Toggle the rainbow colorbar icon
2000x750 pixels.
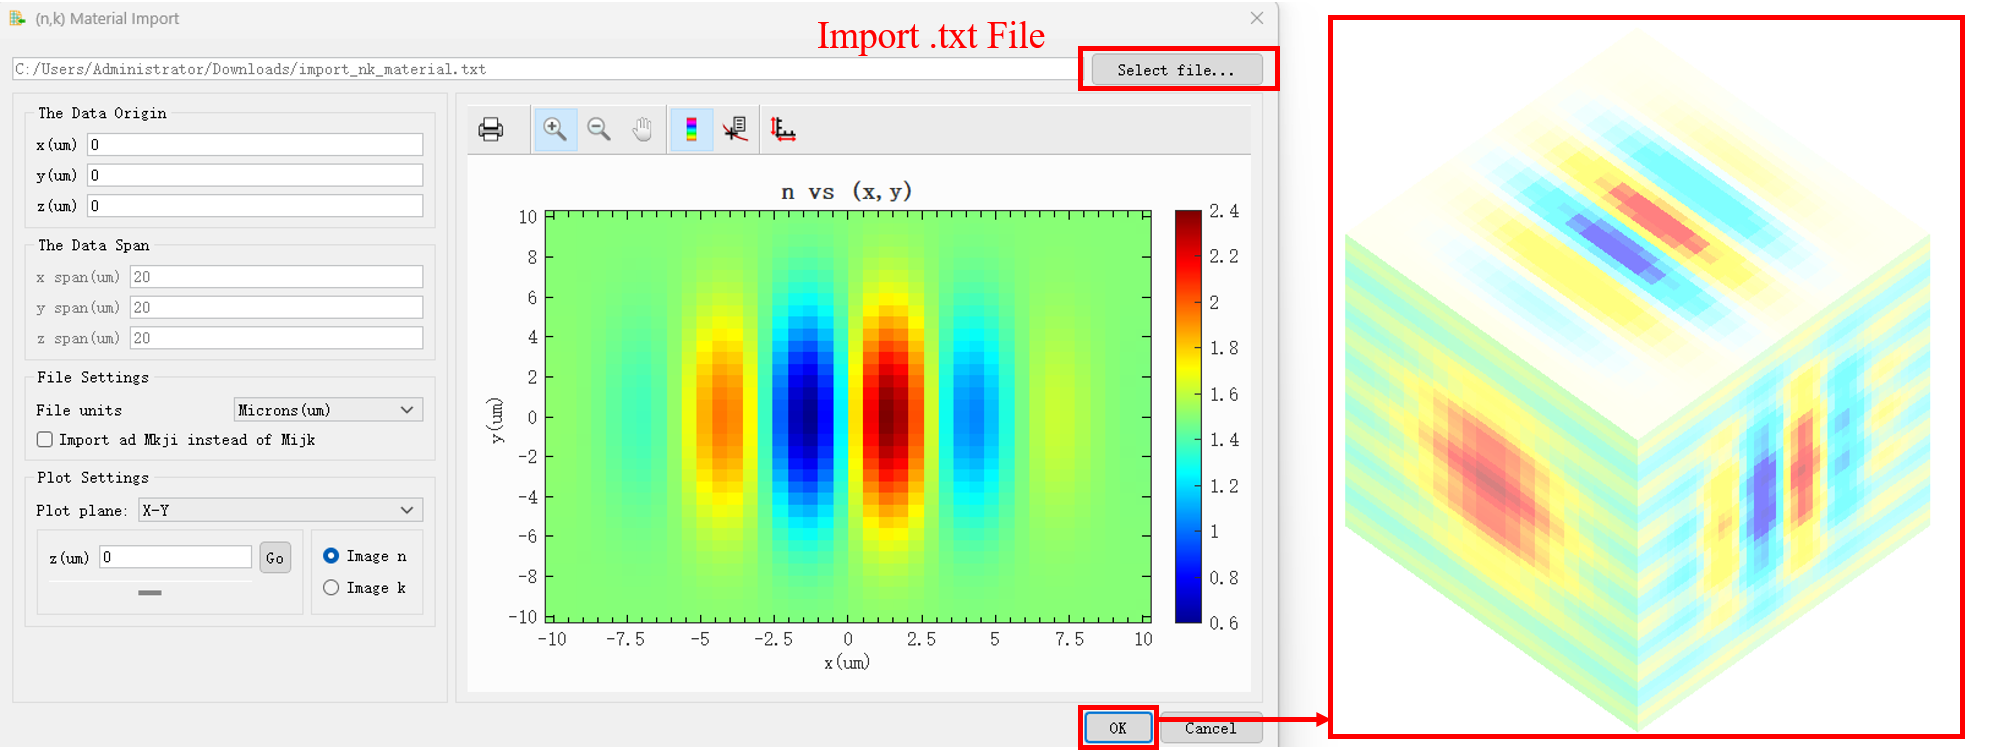(691, 129)
